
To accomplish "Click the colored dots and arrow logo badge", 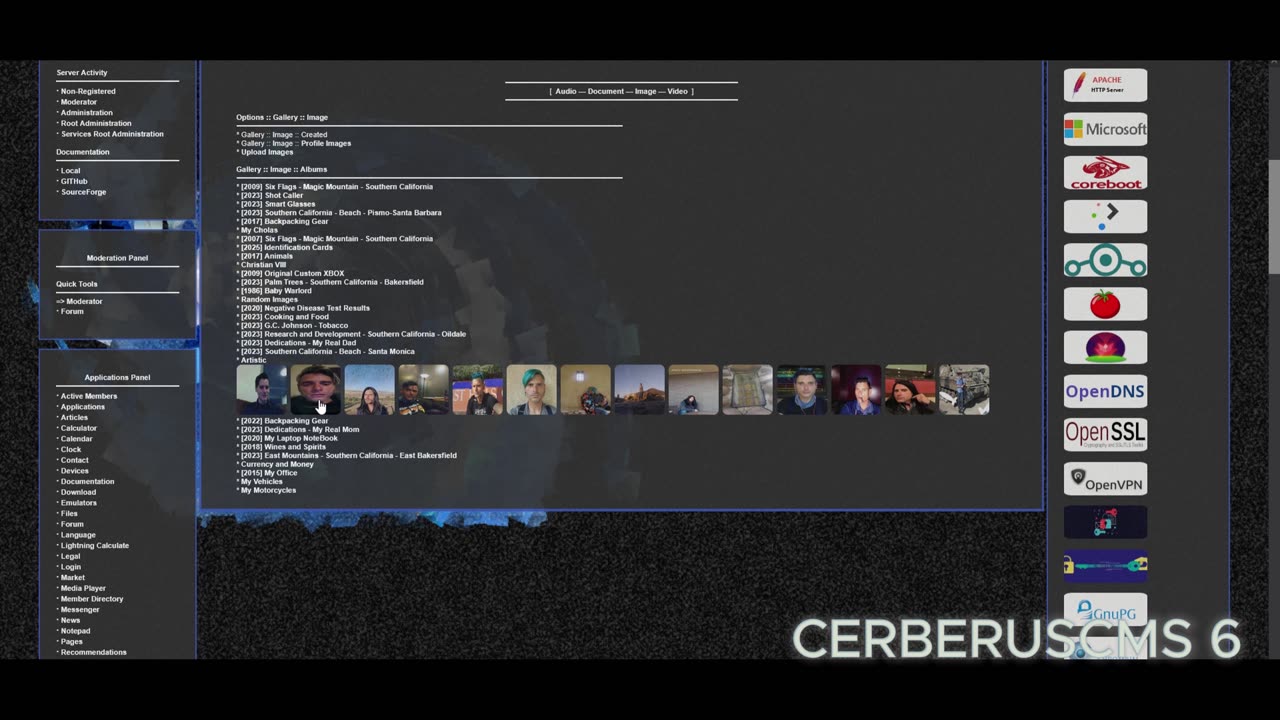I will tap(1105, 216).
